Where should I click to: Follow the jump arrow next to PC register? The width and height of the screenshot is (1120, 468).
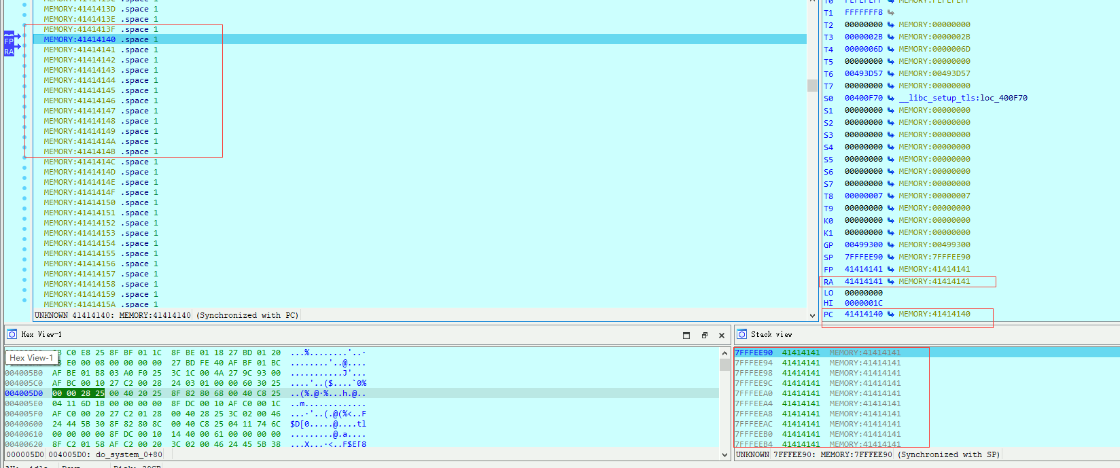[891, 314]
